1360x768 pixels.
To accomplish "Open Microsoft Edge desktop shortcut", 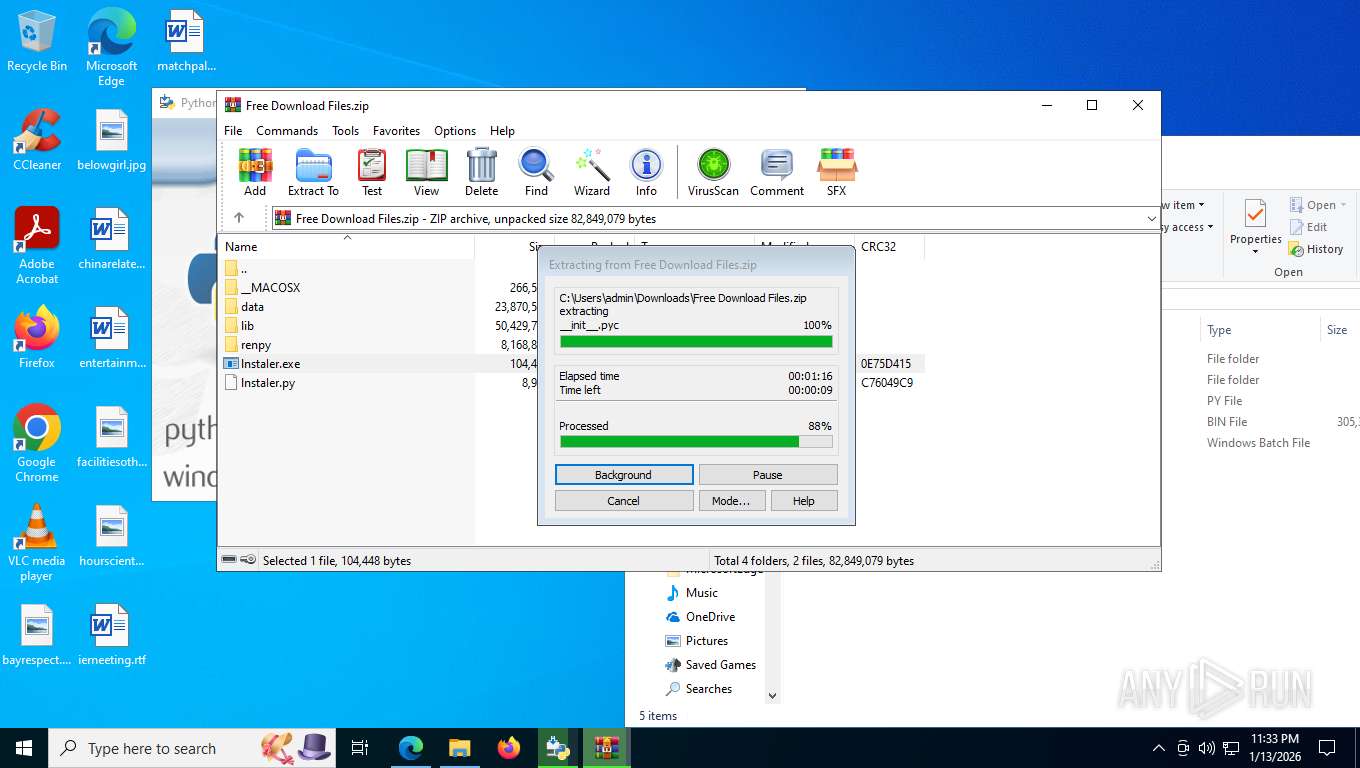I will click(x=111, y=47).
